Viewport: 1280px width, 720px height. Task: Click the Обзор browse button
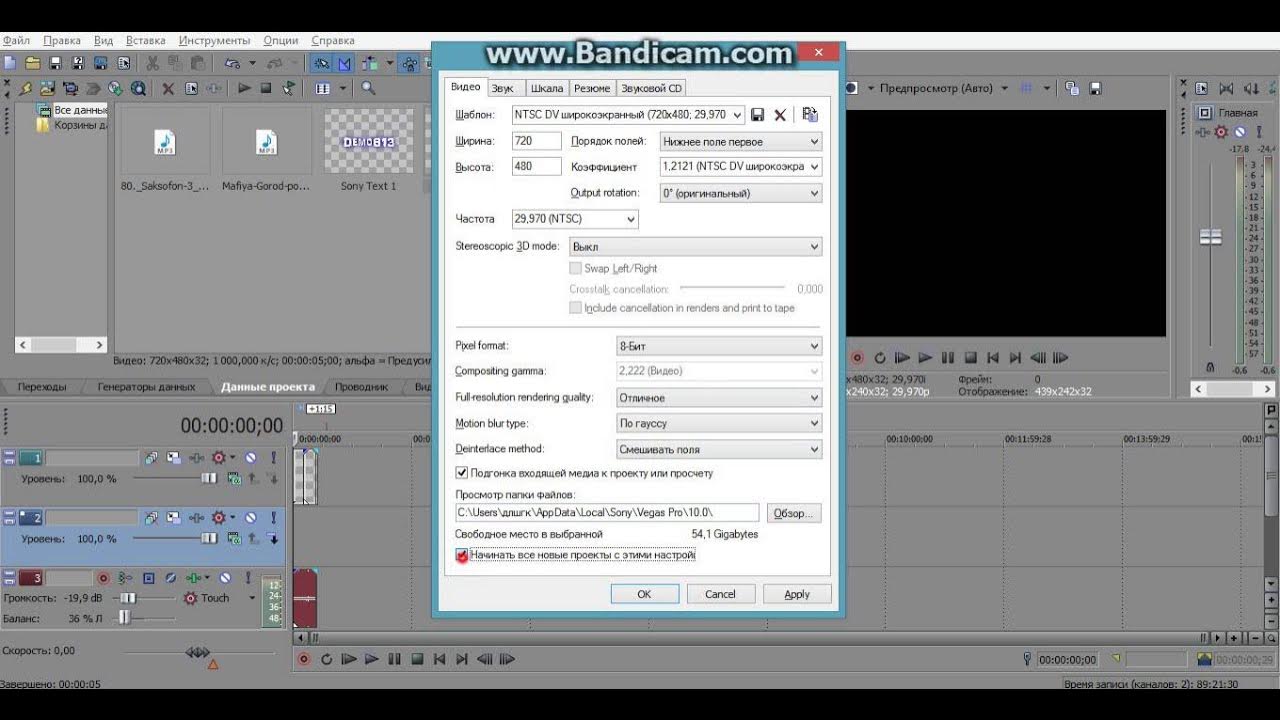[793, 513]
